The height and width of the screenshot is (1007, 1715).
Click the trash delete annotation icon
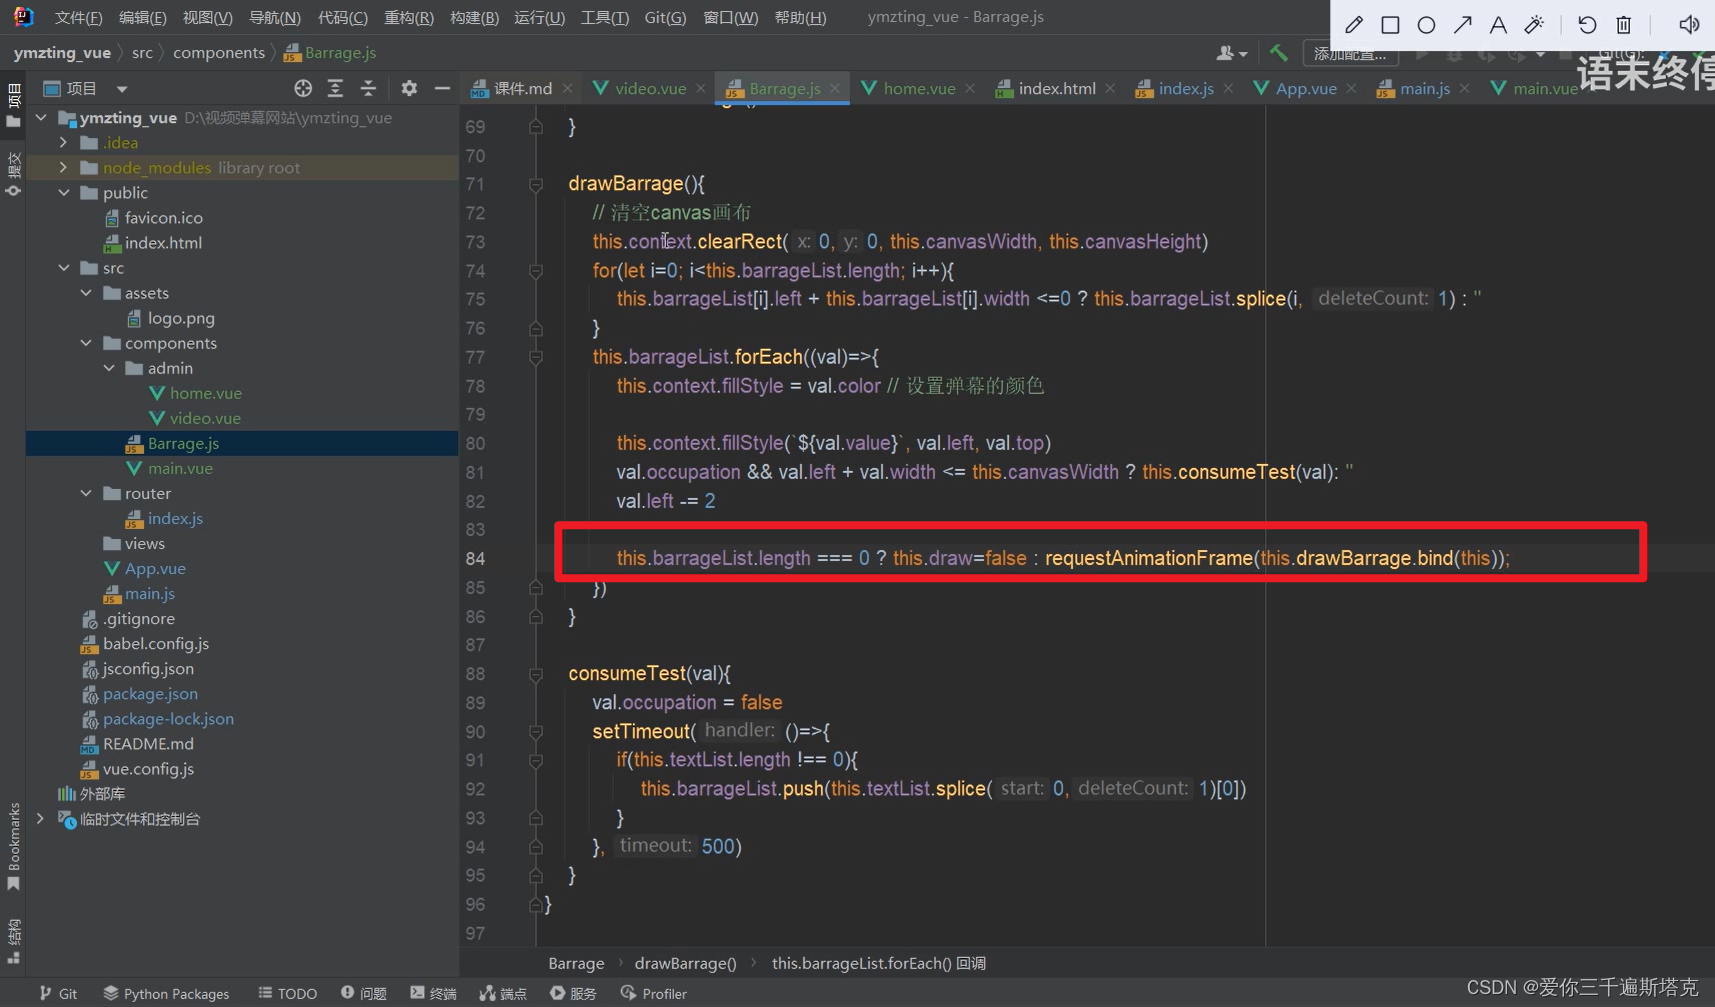coord(1624,25)
